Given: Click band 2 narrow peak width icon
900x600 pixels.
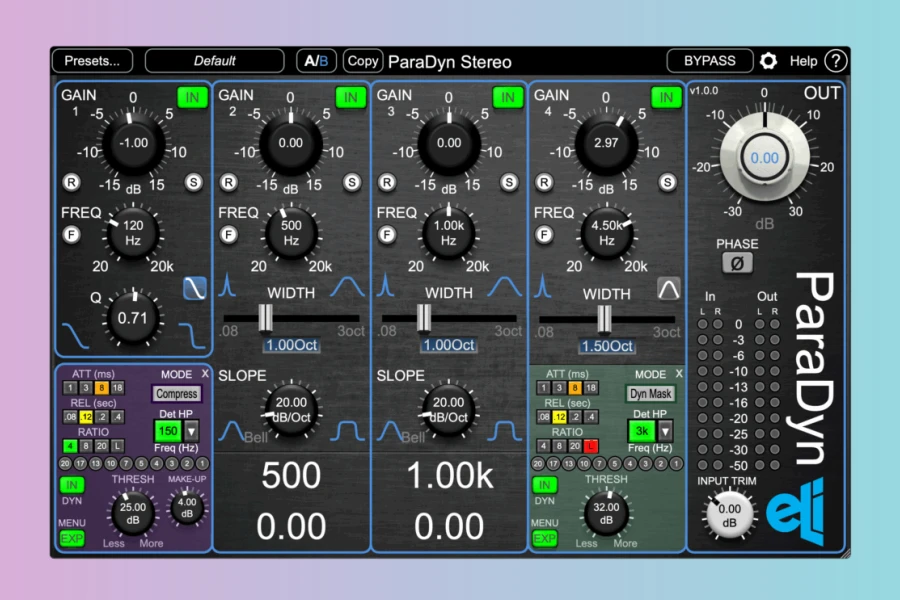Looking at the screenshot, I should [227, 285].
